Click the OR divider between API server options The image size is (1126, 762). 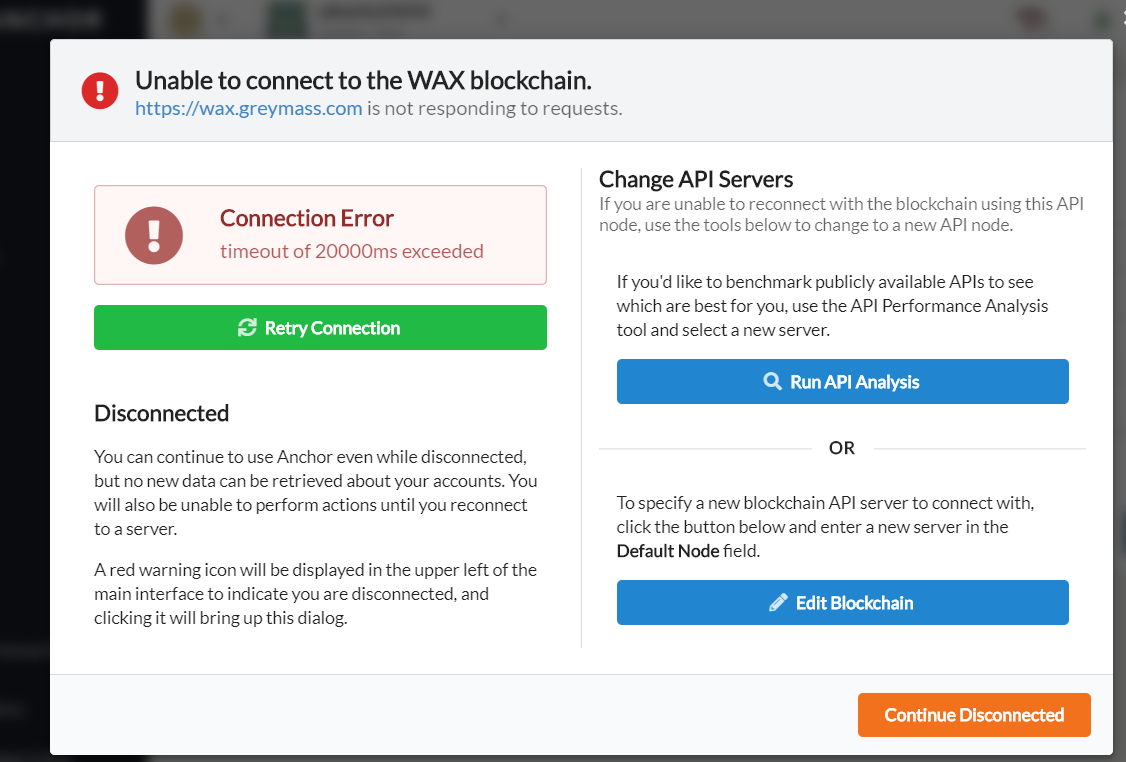[842, 447]
